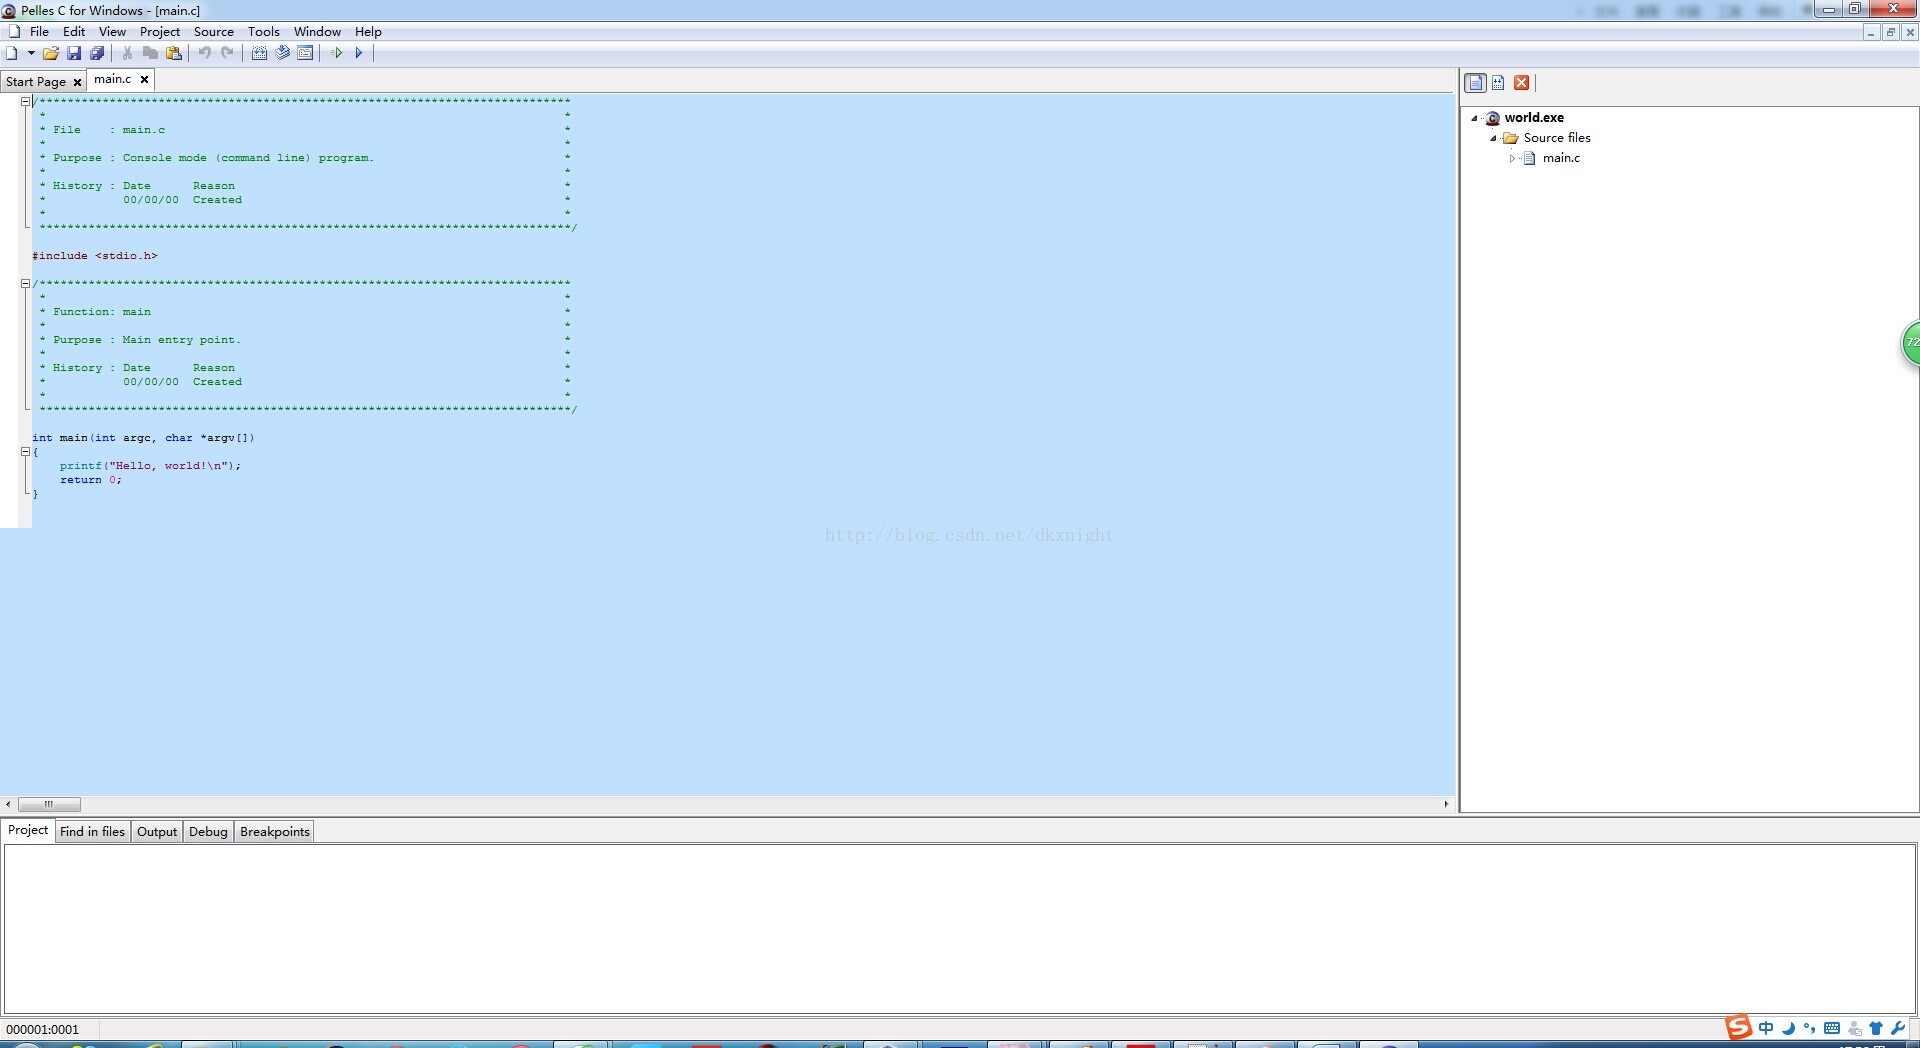Open the File menu

click(39, 32)
